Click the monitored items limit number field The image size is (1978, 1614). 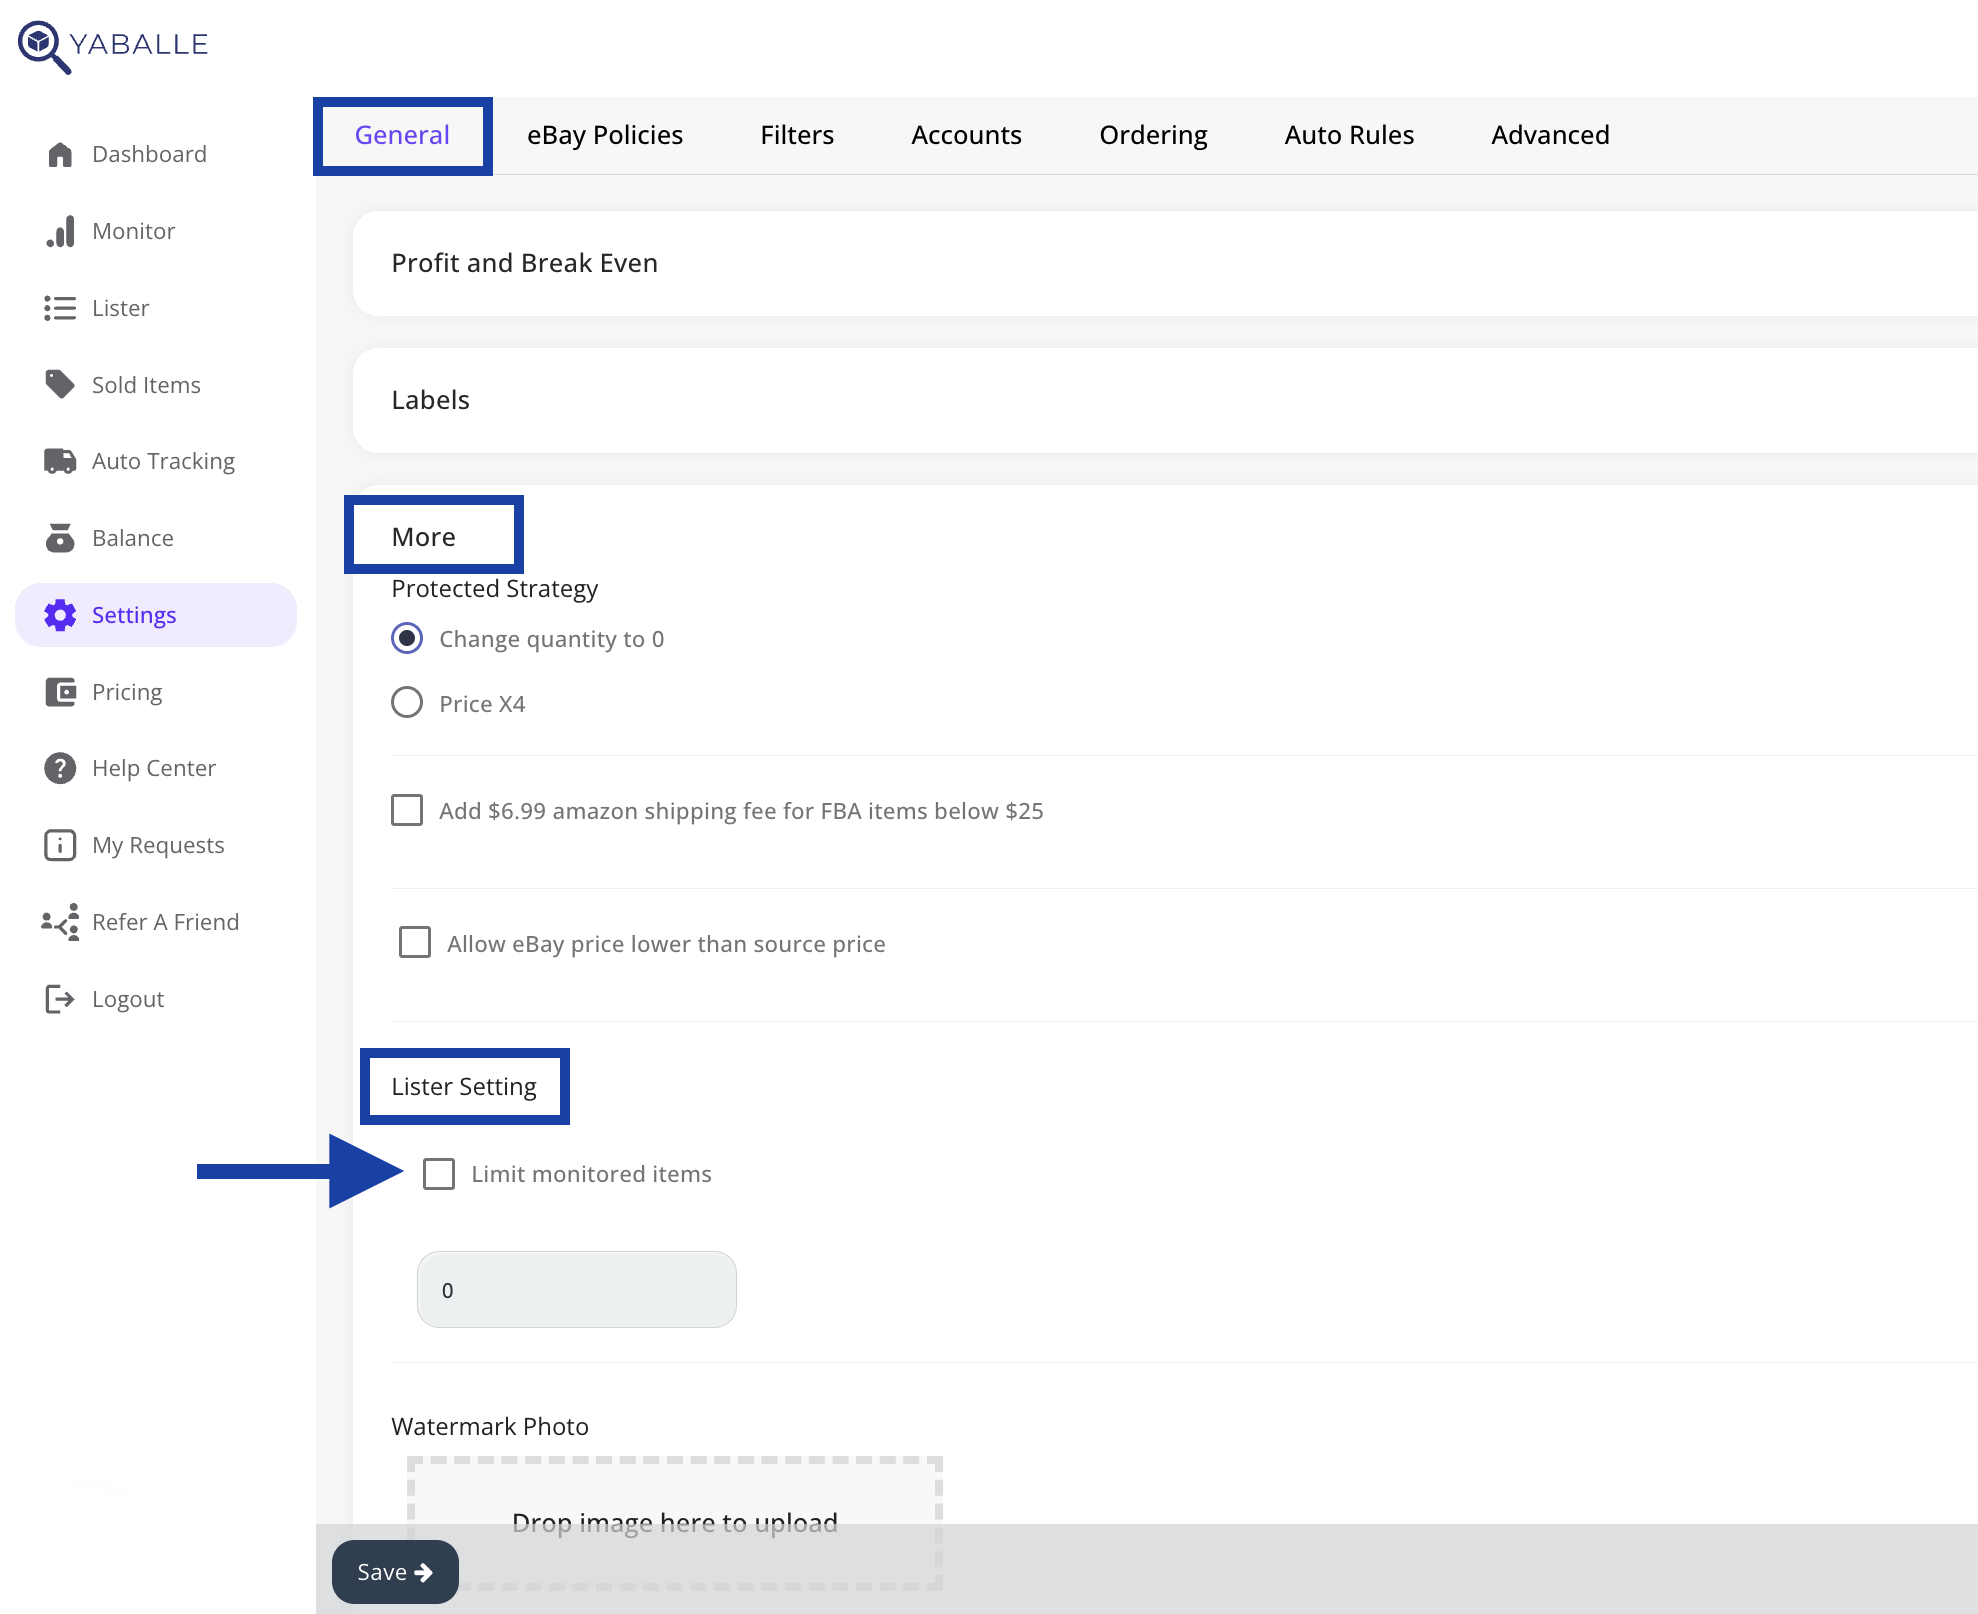pos(576,1290)
